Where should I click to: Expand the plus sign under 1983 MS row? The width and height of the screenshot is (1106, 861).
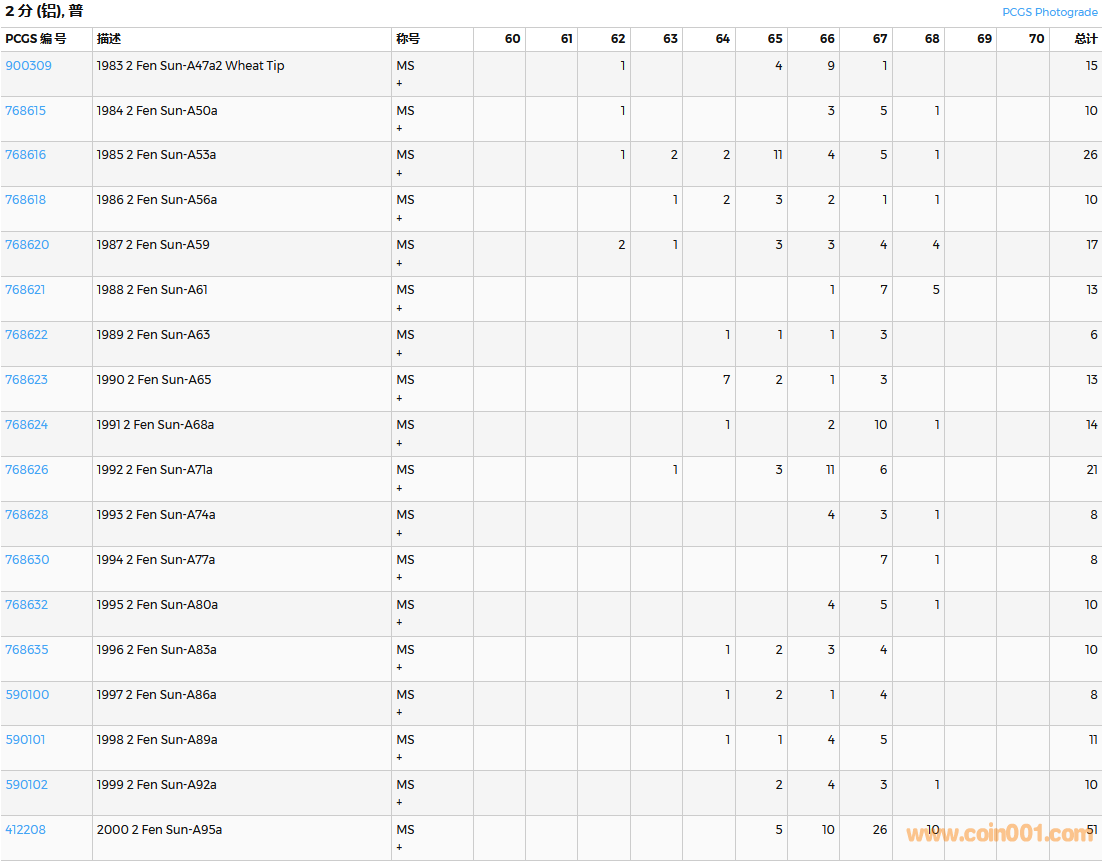(399, 84)
